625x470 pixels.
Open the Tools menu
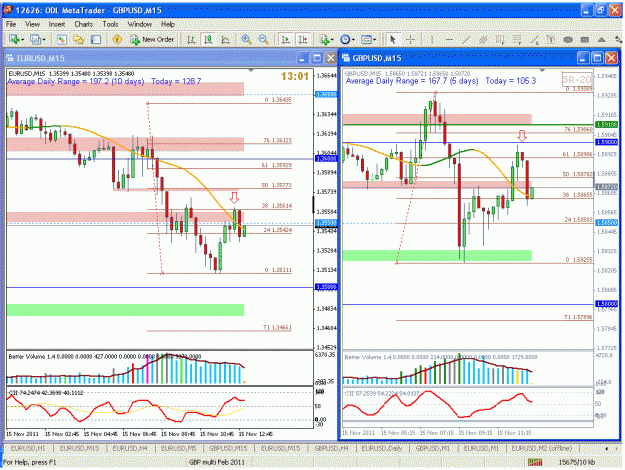[110, 24]
